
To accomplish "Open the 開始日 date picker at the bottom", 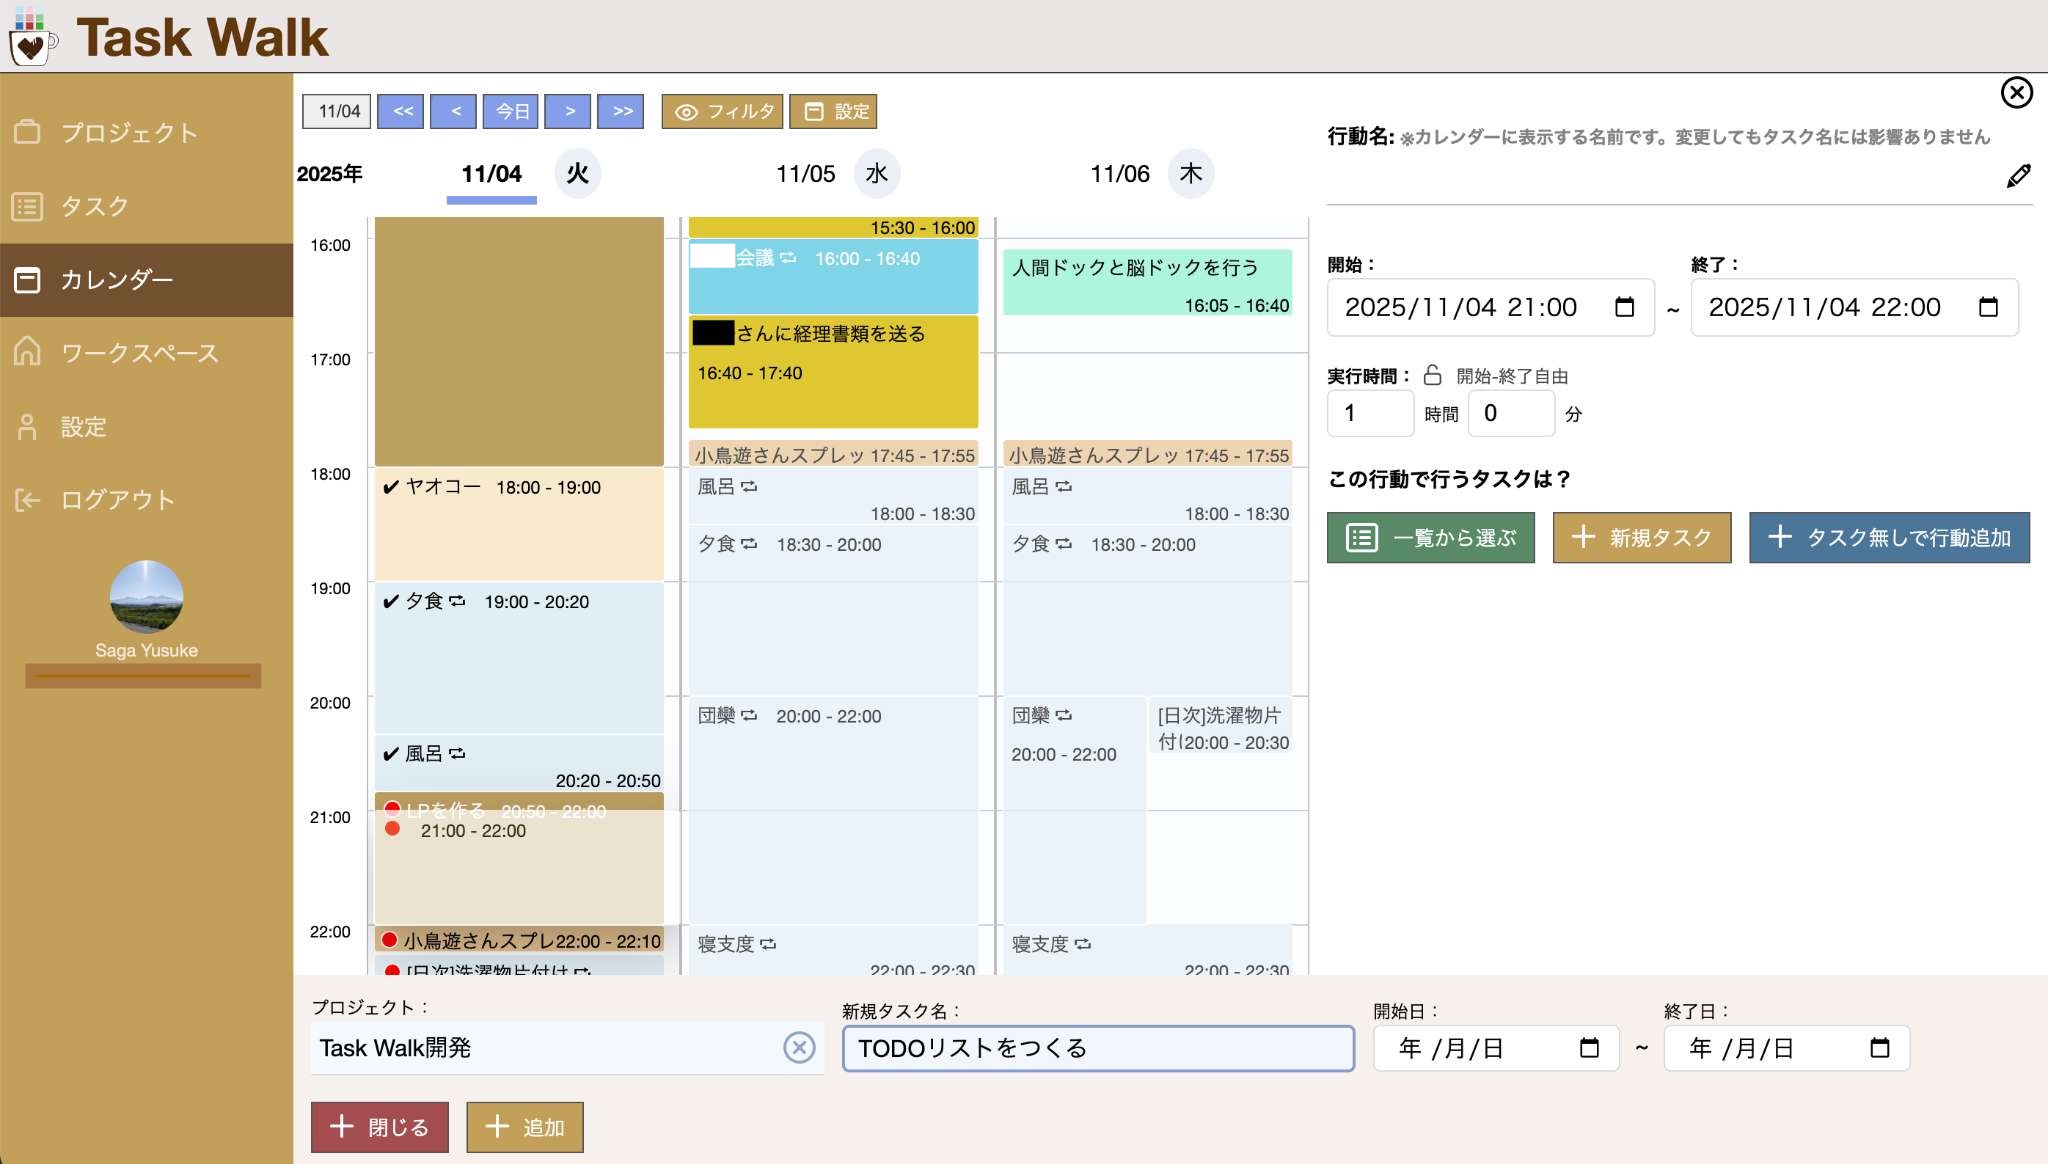I will click(1590, 1048).
